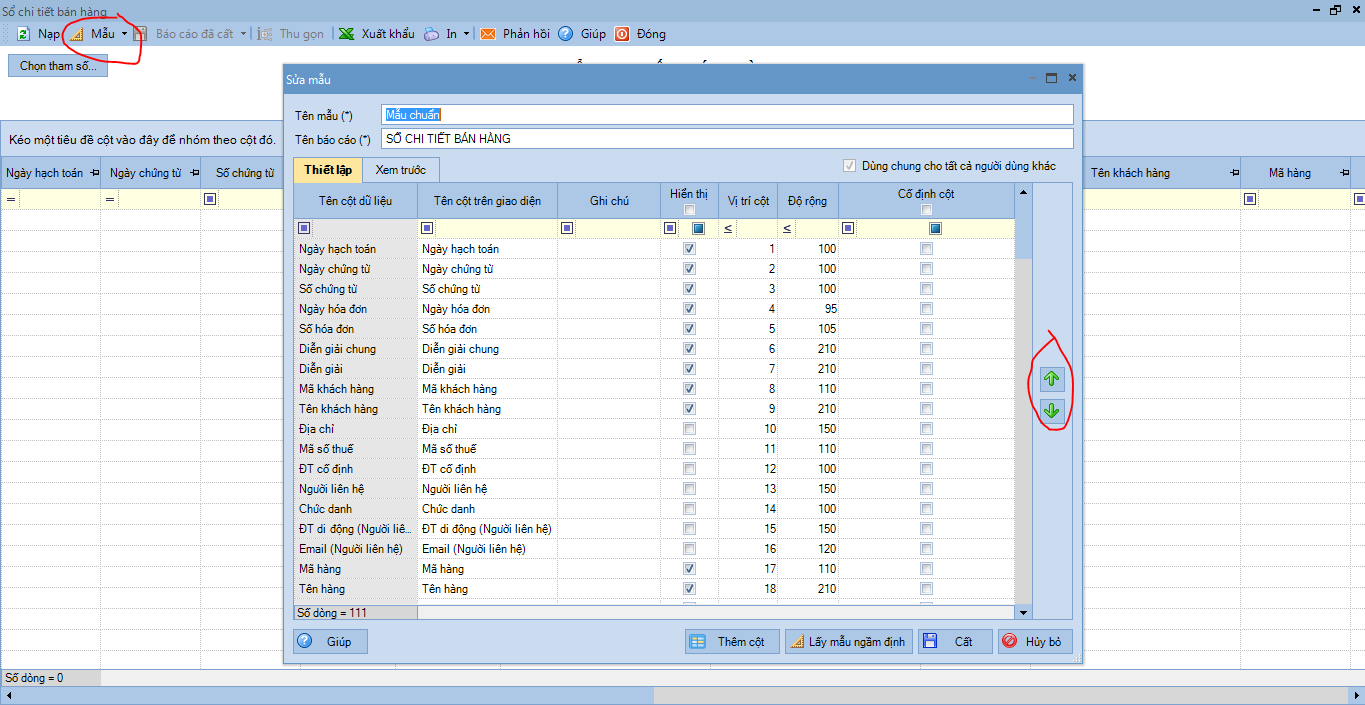Toggle Cố định cột filter row tri-state box

pos(935,229)
